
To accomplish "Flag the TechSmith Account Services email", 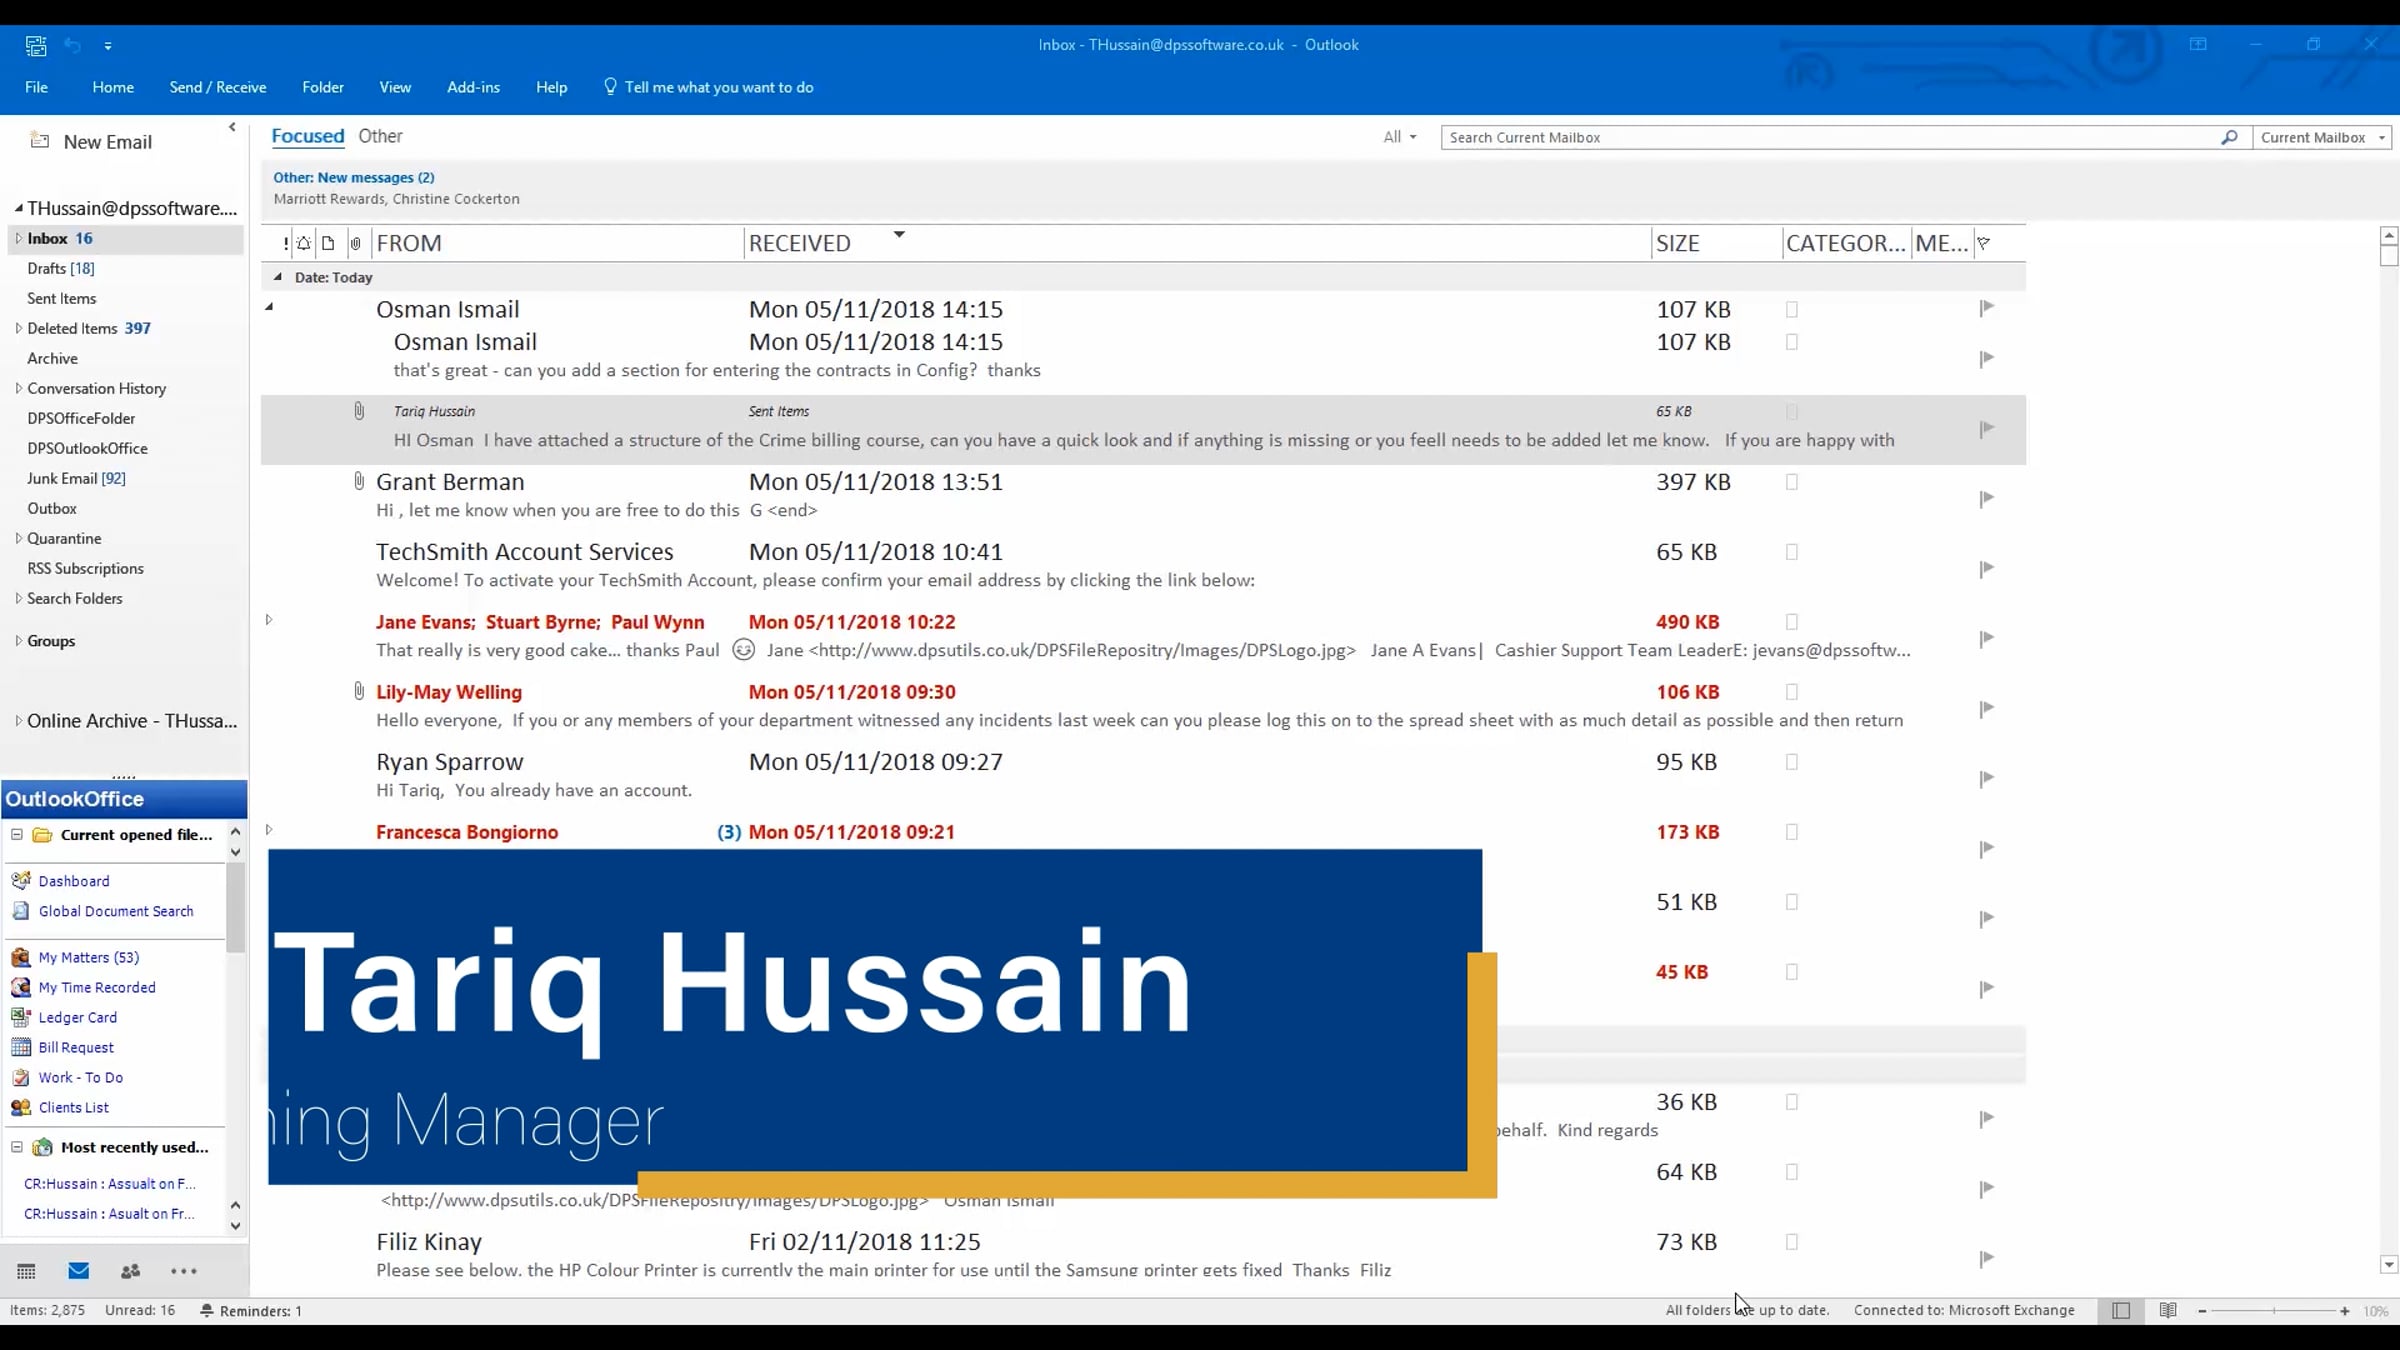I will coord(1986,568).
